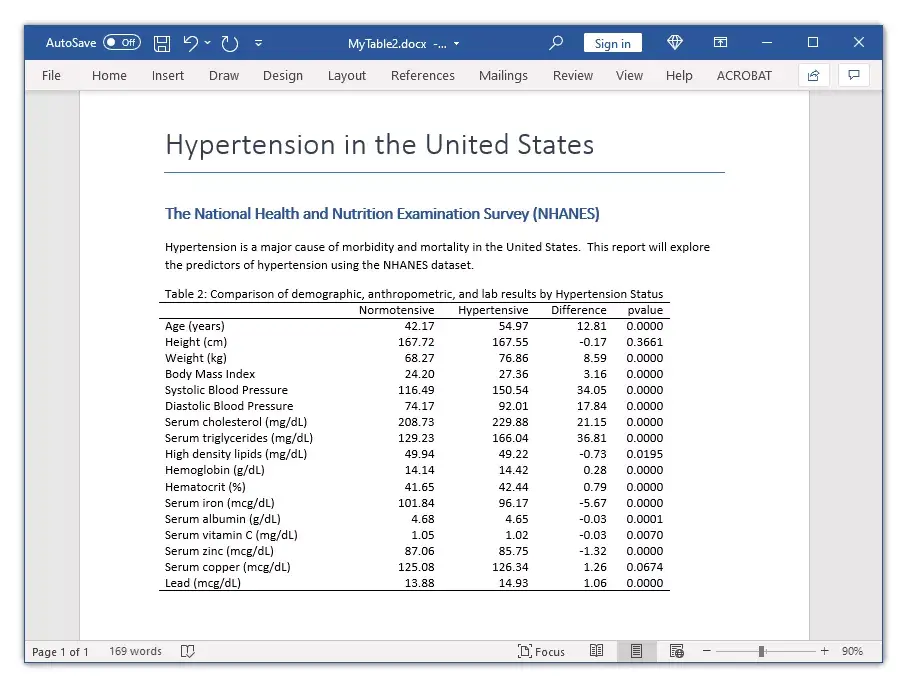This screenshot has height=684, width=910.
Task: Click the Save icon in title bar
Action: tap(162, 43)
